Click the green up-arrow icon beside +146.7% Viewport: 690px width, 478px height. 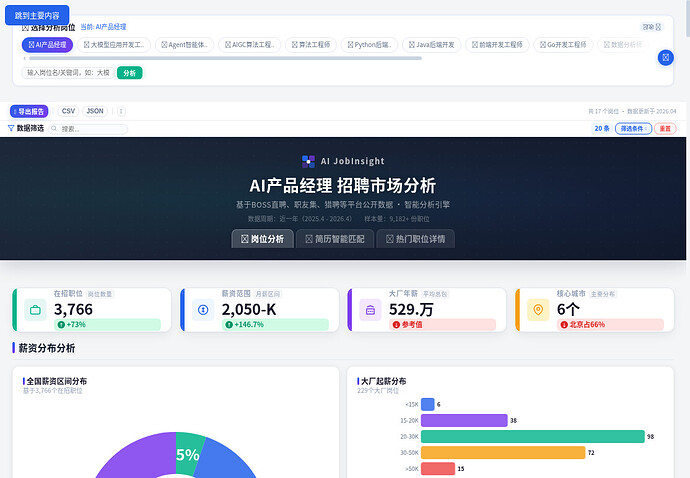pyautogui.click(x=229, y=324)
